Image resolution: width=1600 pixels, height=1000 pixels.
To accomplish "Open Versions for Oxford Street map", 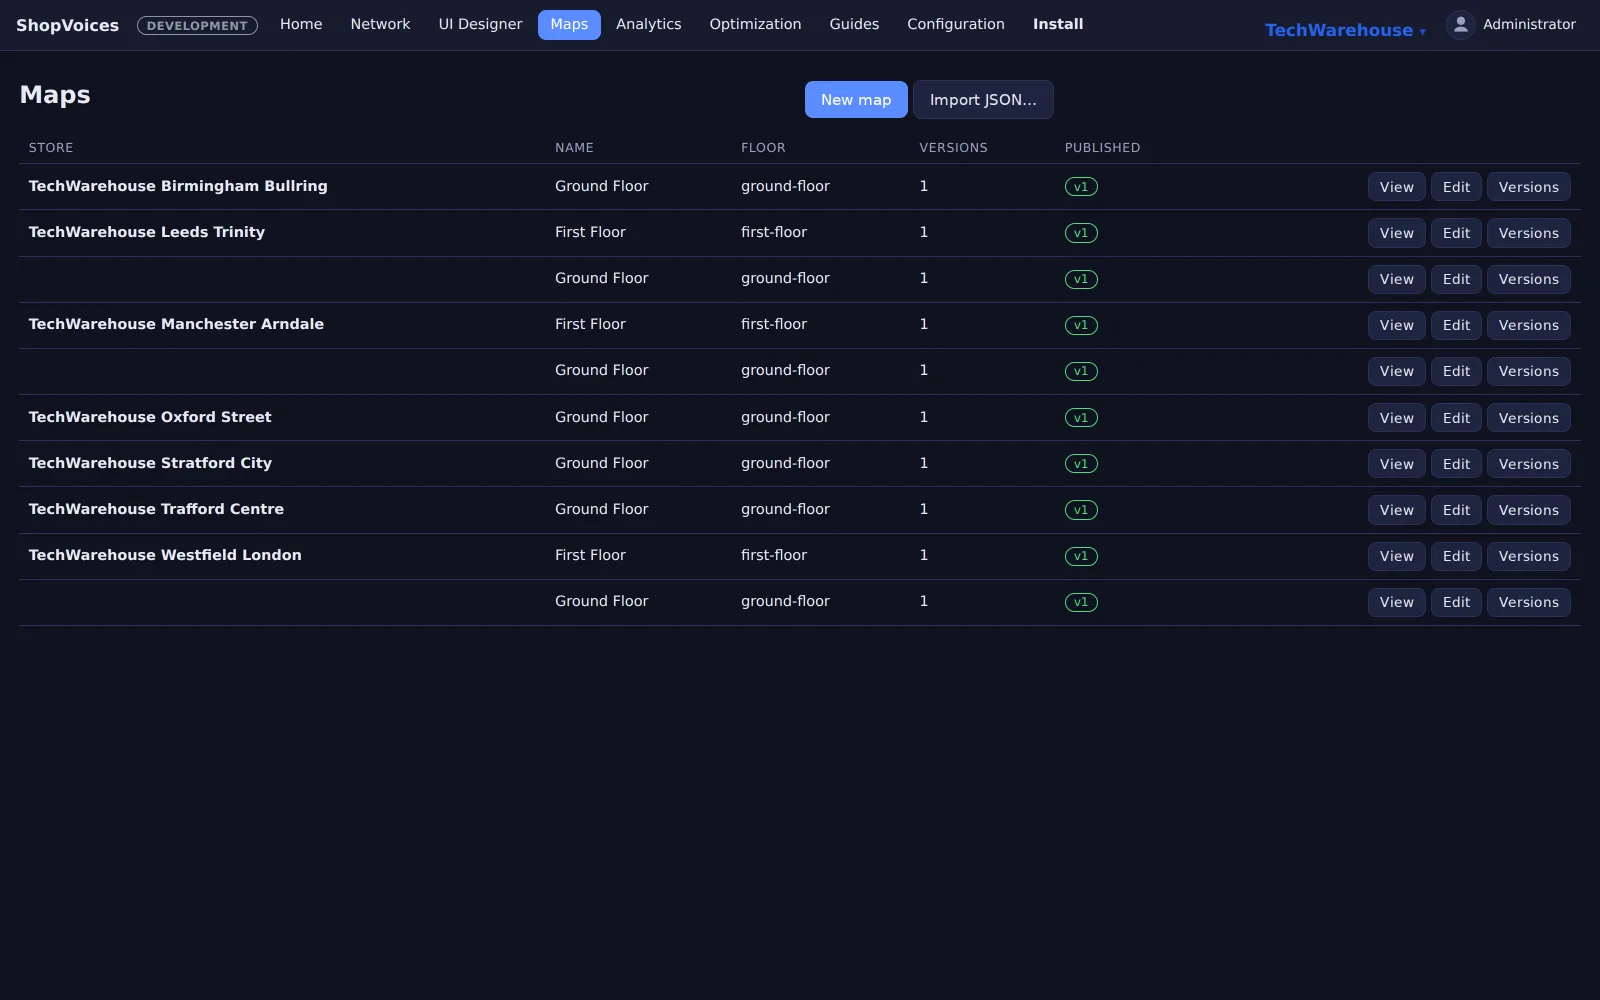I will click(x=1528, y=418).
